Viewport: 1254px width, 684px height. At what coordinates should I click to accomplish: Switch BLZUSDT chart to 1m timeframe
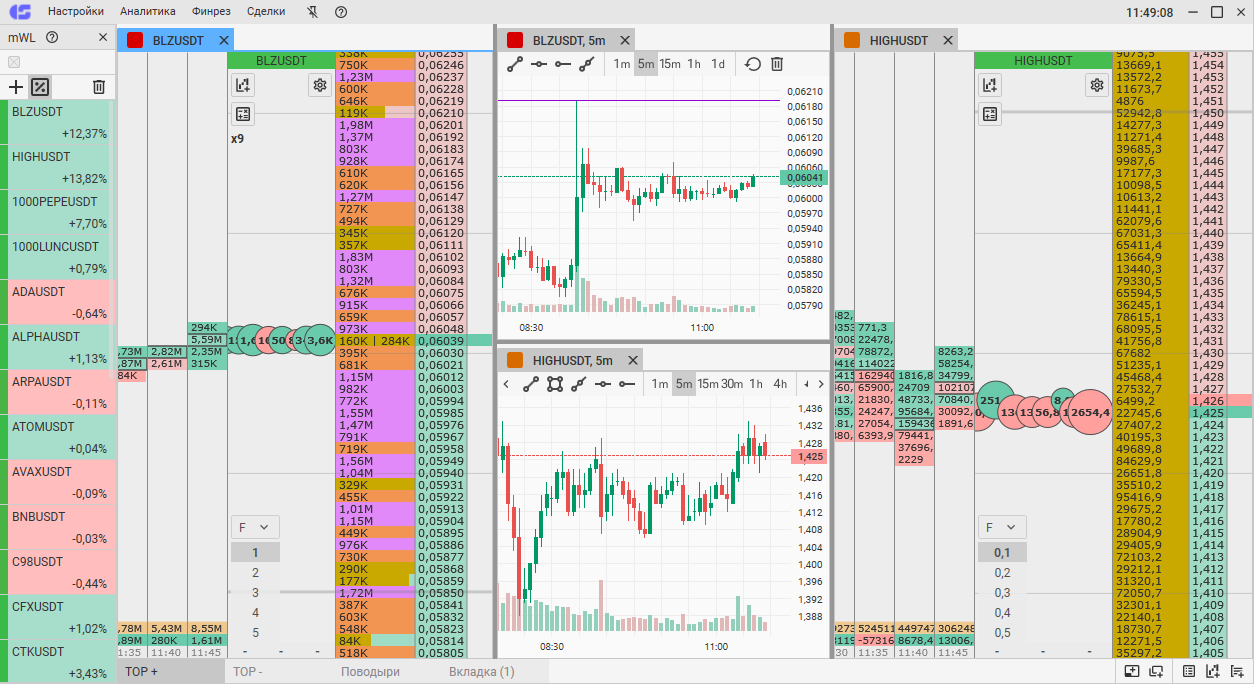[x=622, y=64]
